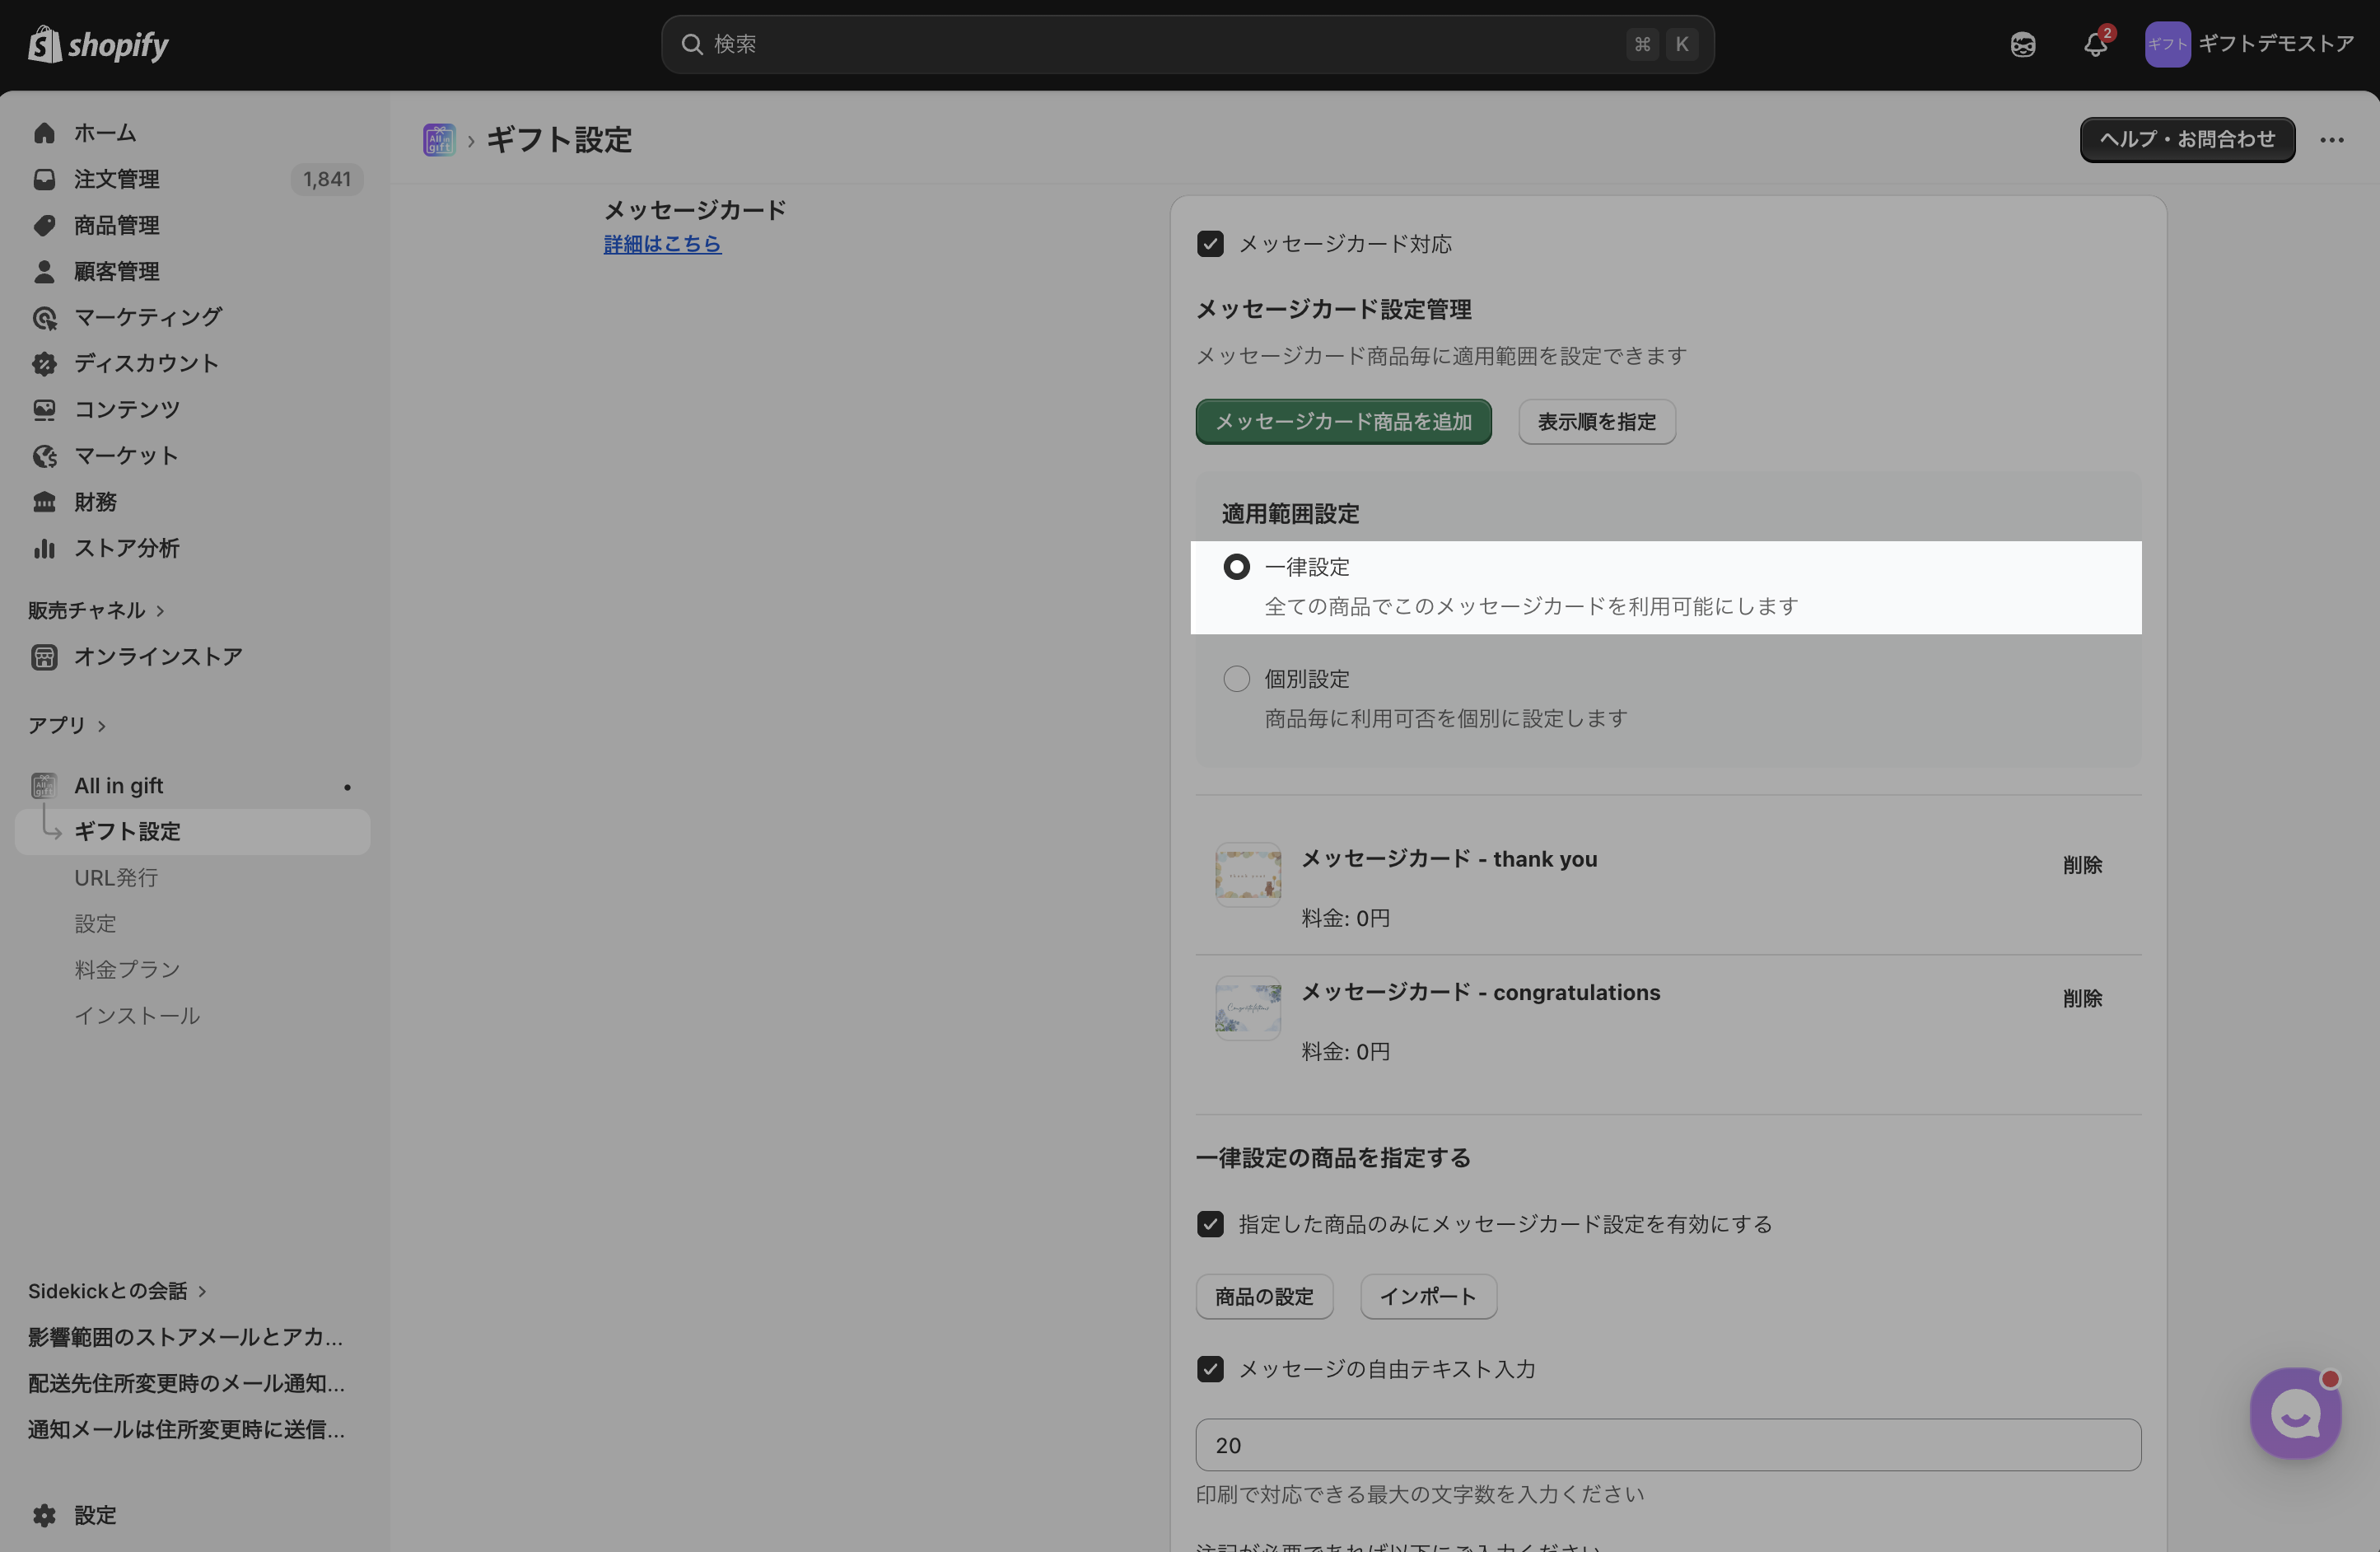Open ストア分析 in the sidebar

[126, 548]
